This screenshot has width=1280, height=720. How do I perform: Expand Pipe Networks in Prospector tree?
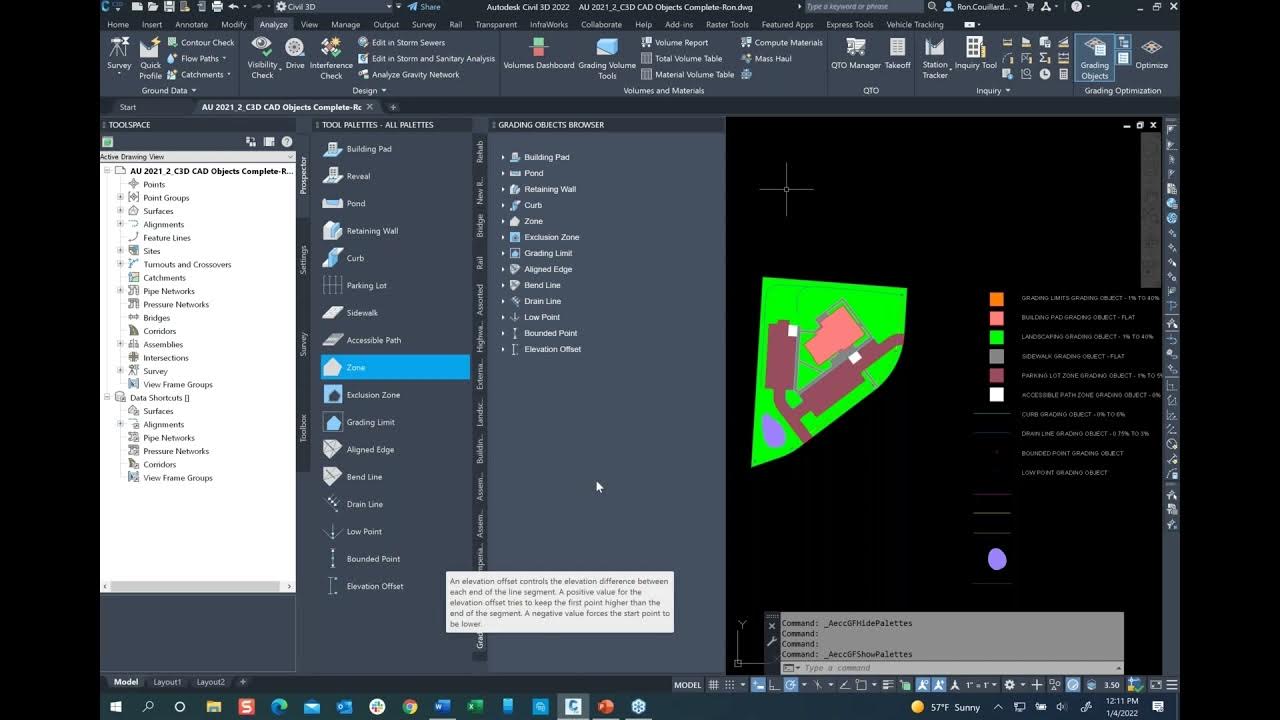120,291
